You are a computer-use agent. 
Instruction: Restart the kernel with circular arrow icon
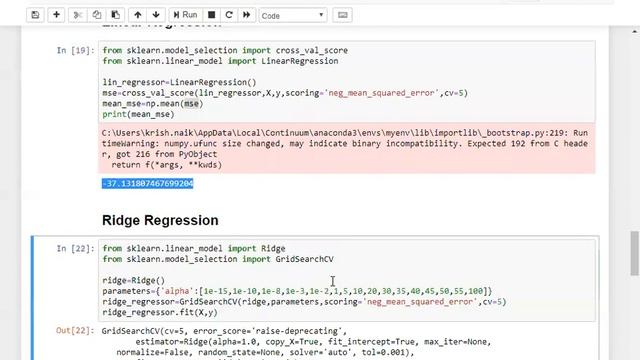[229, 15]
